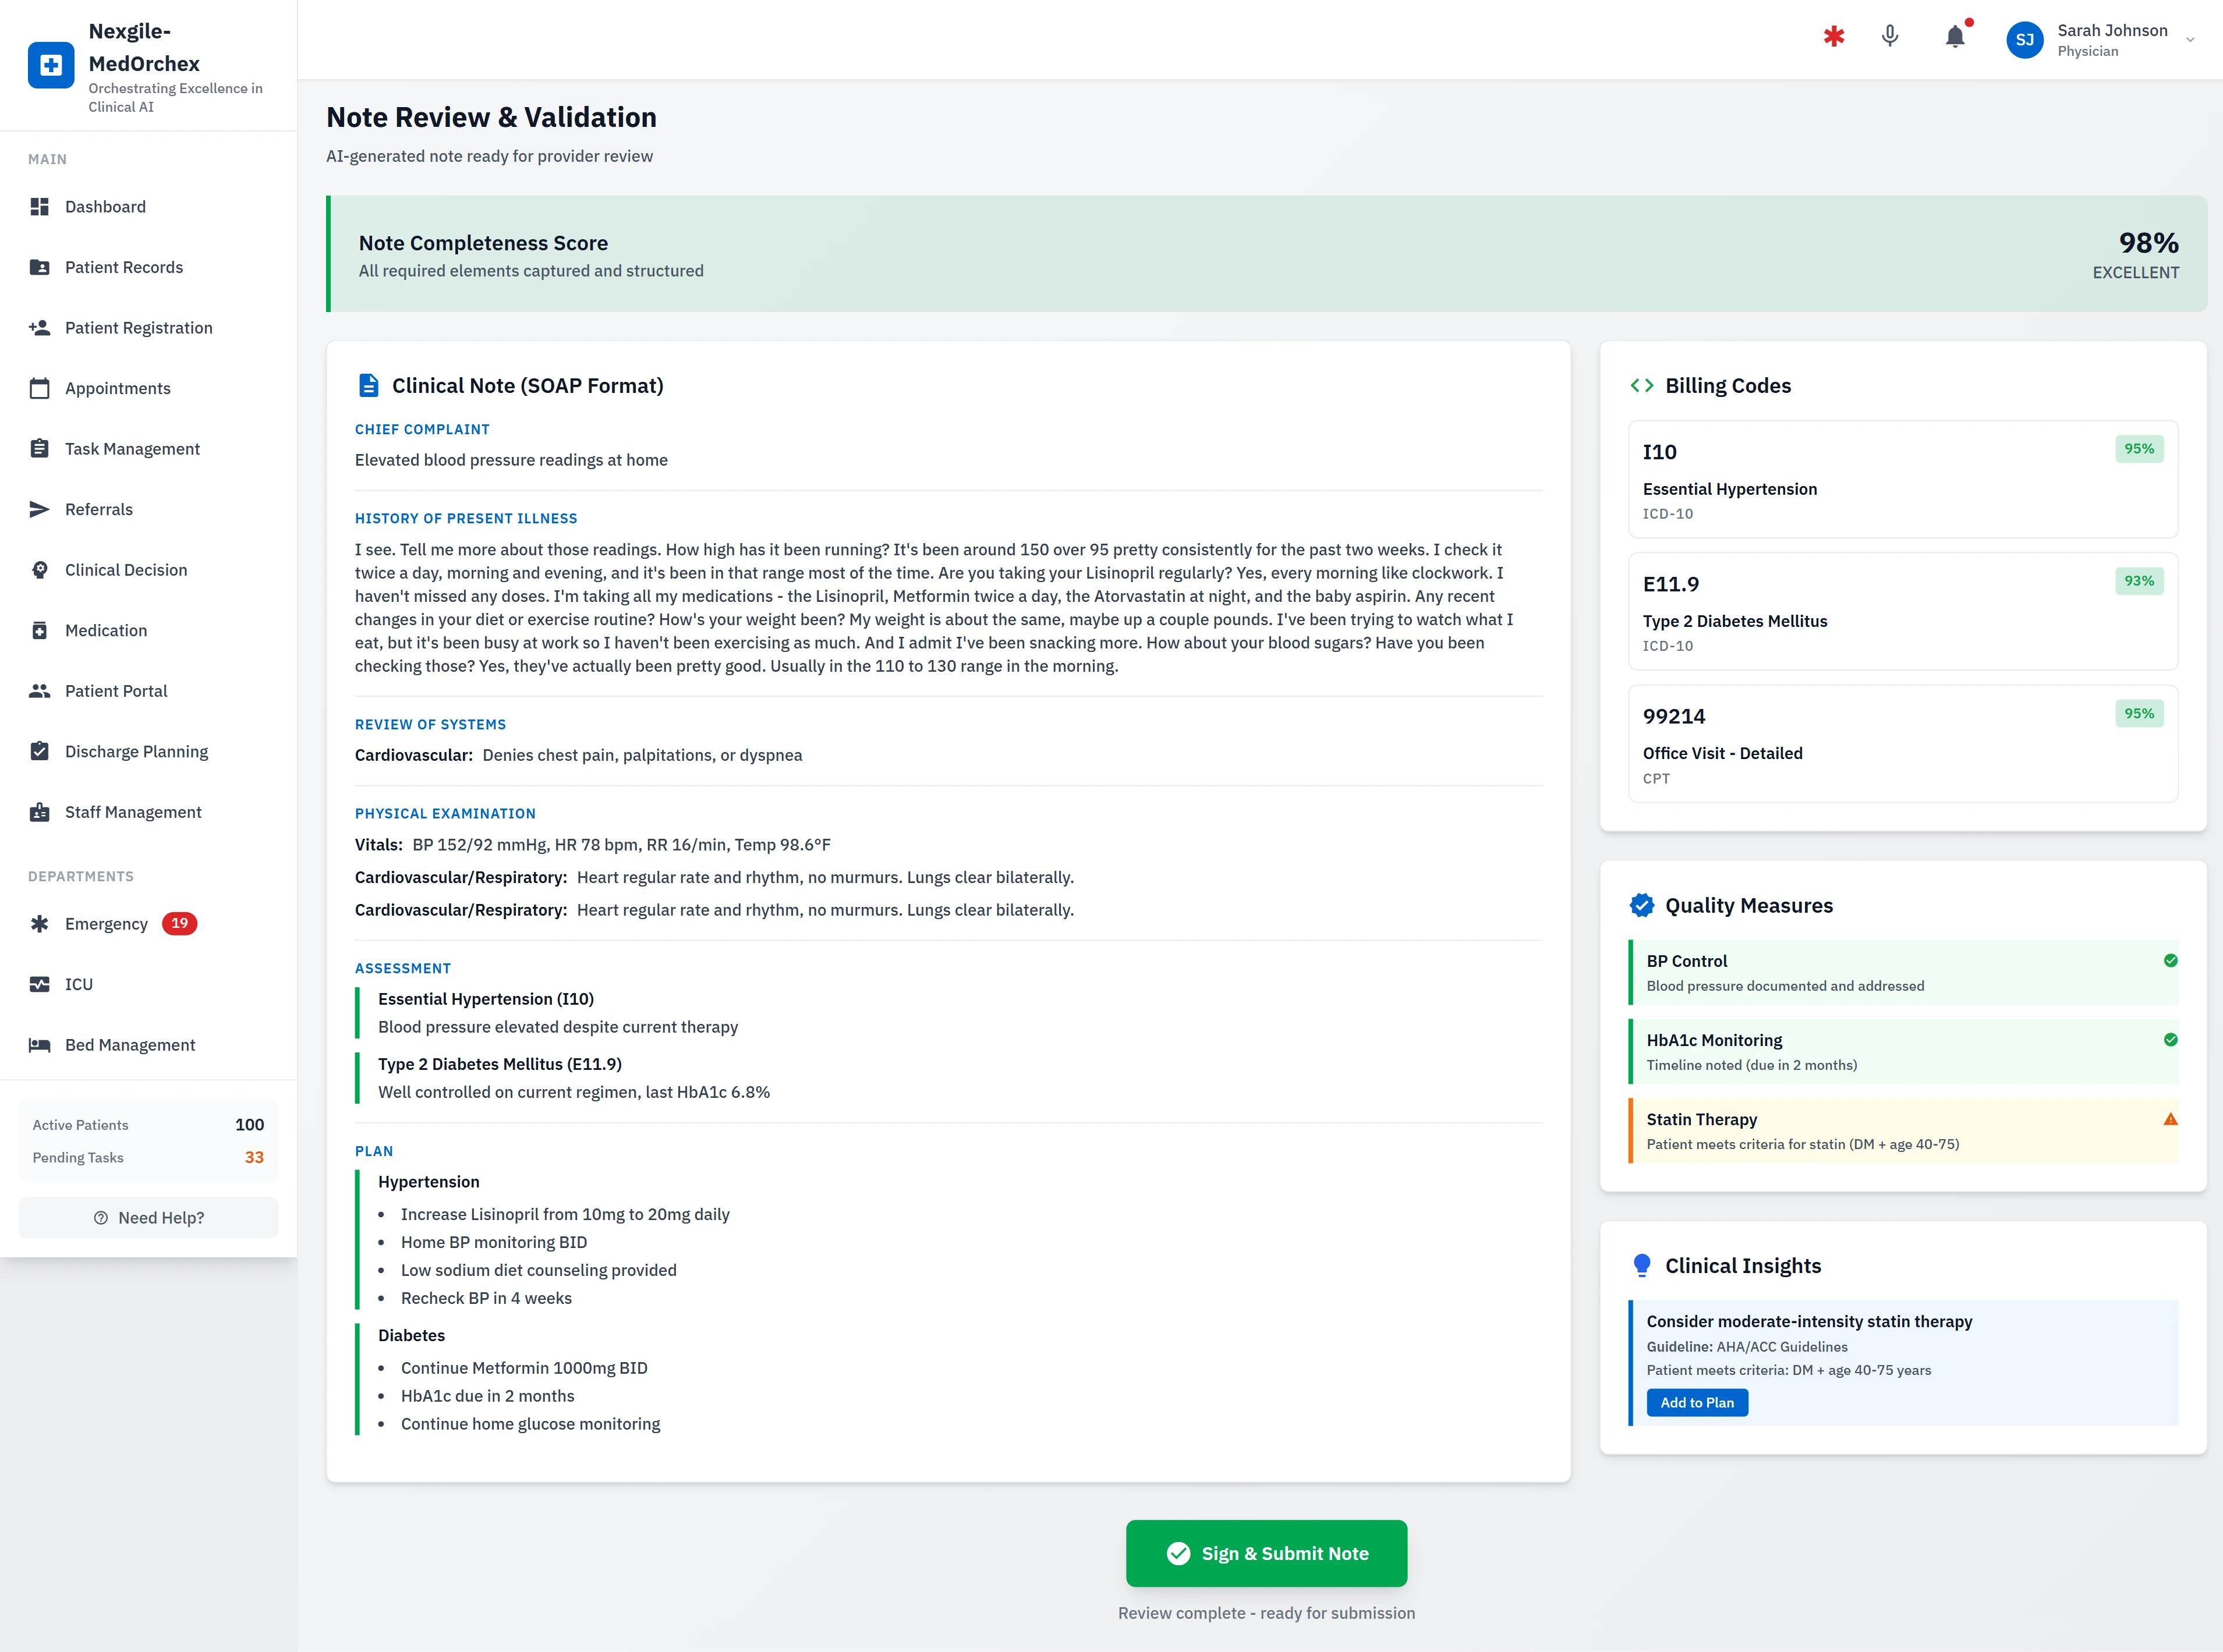
Task: Open the Discharge Planning menu item
Action: [136, 752]
